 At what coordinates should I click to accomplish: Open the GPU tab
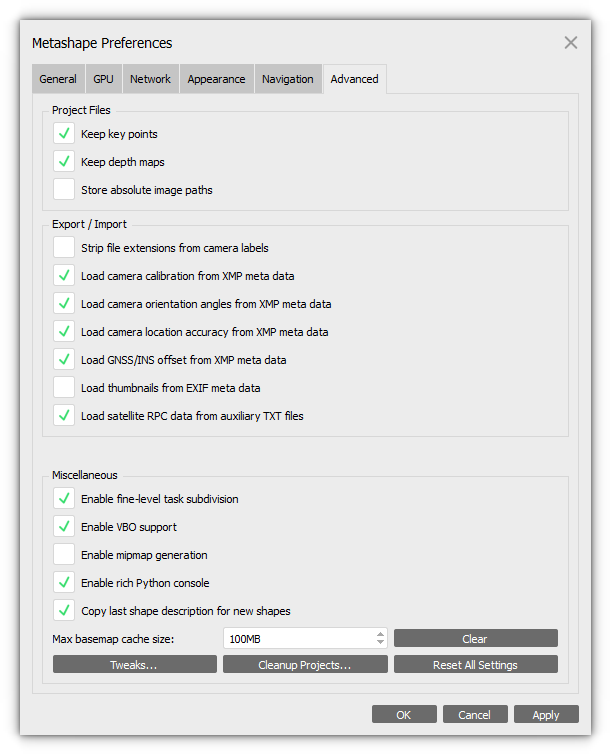tap(103, 79)
